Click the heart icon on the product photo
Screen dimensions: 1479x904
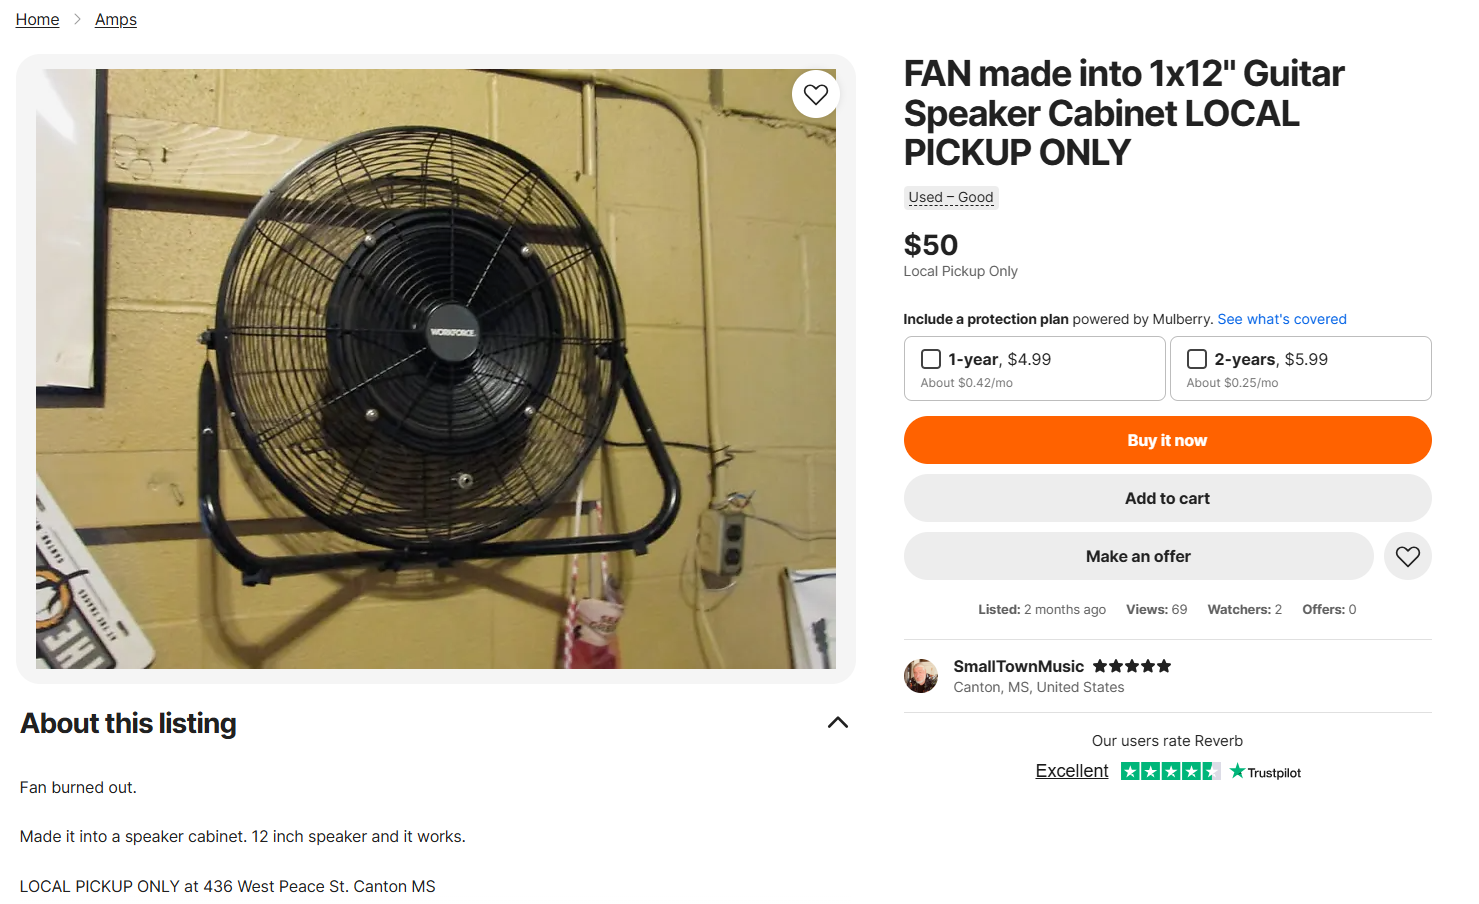(x=816, y=94)
